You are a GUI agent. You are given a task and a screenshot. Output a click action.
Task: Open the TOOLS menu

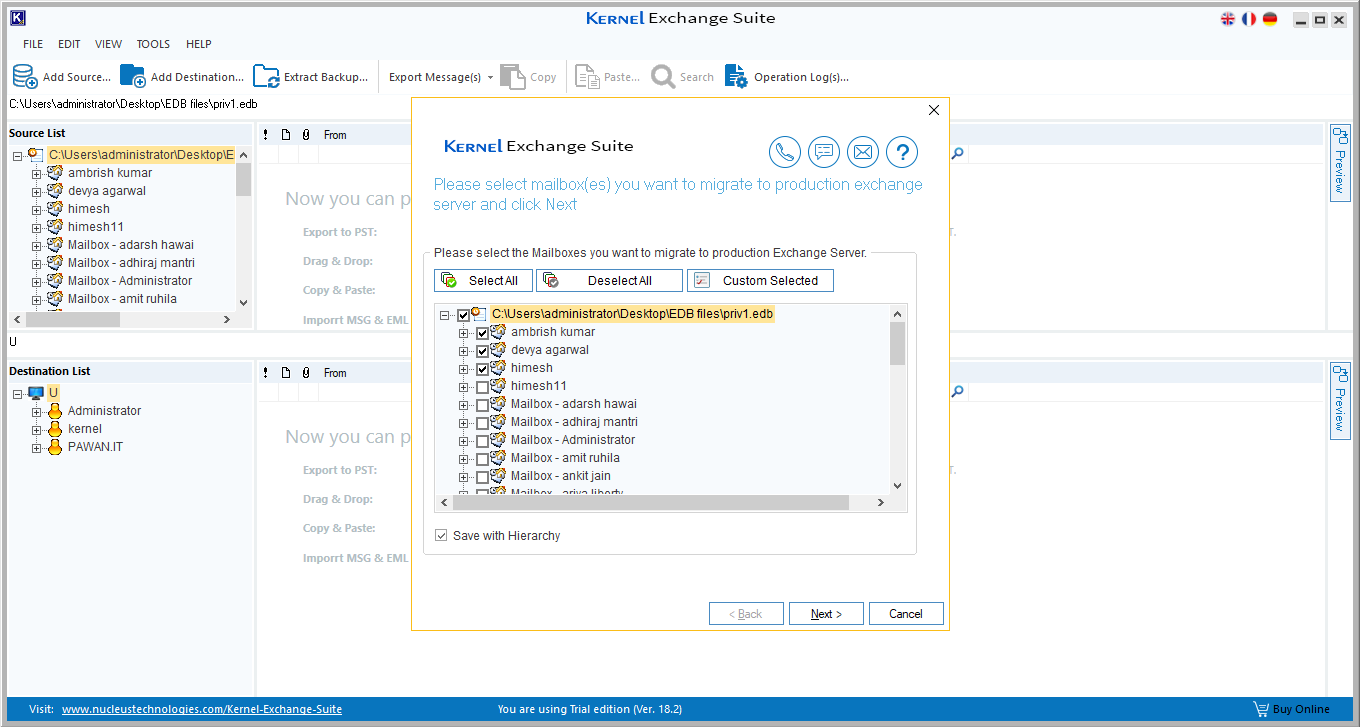point(153,44)
